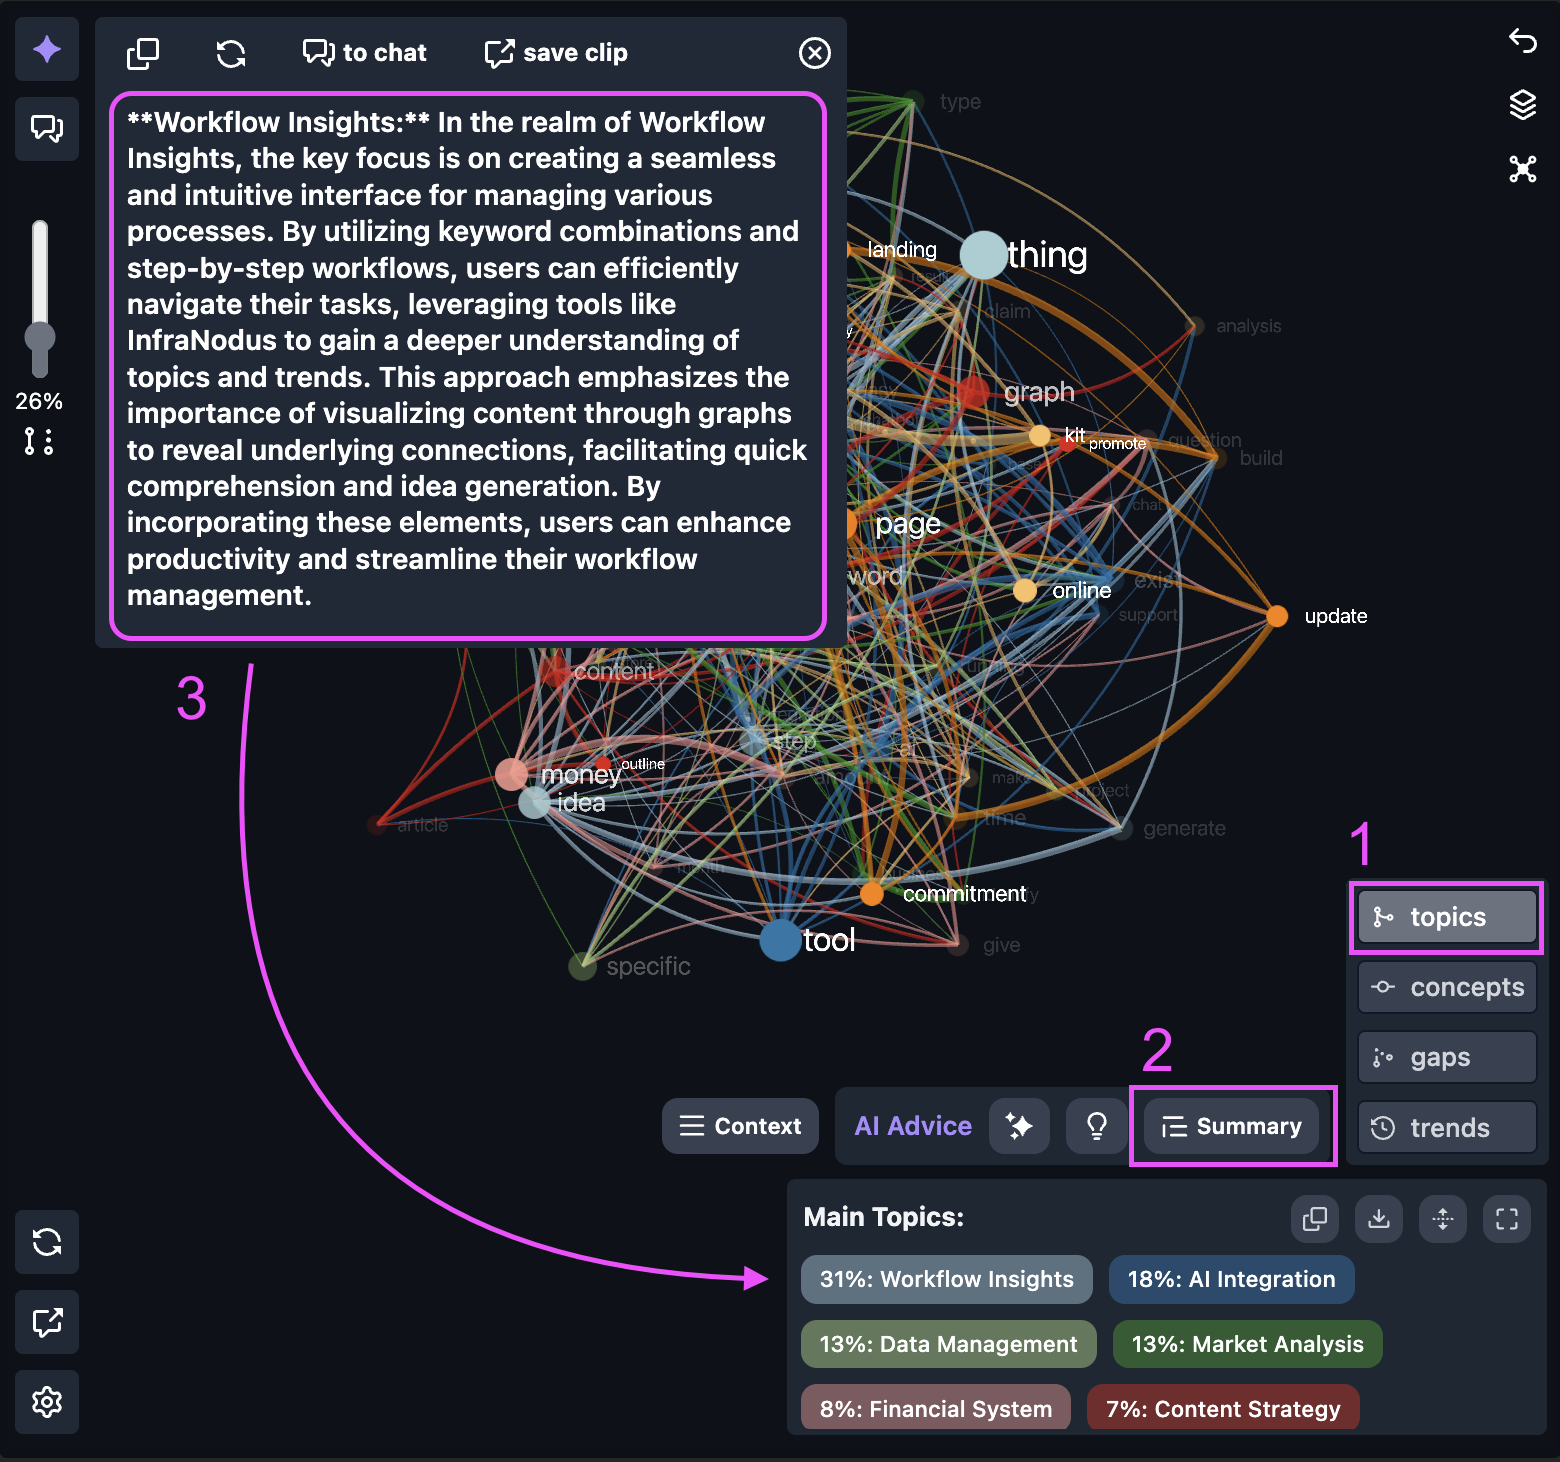Screen dimensions: 1560x1462
Task: Select the 13%: Market Analysis topic
Action: coord(1248,1344)
